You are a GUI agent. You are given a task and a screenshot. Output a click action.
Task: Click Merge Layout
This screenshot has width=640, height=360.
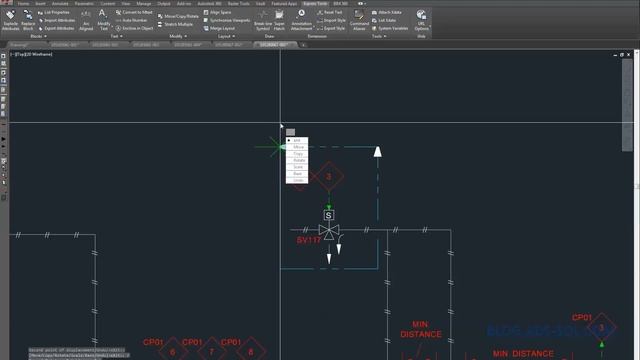pyautogui.click(x=219, y=29)
